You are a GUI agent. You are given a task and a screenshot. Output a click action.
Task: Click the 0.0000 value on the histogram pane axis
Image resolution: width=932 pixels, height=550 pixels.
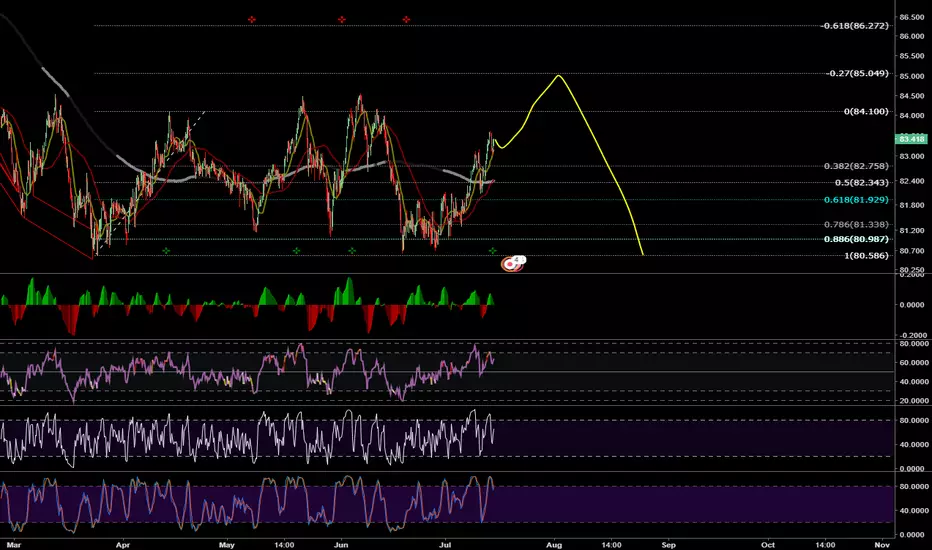(x=912, y=305)
